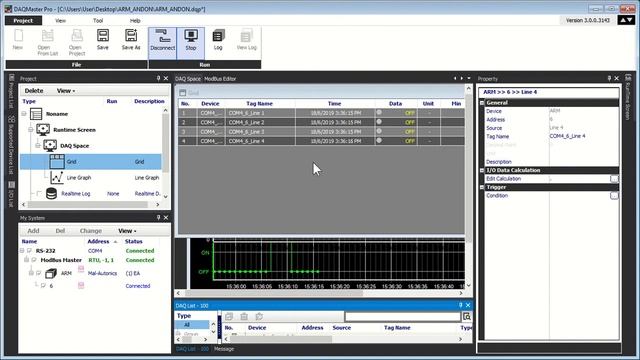Switch to the DAQ Space tab
The width and height of the screenshot is (640, 360).
tap(188, 79)
